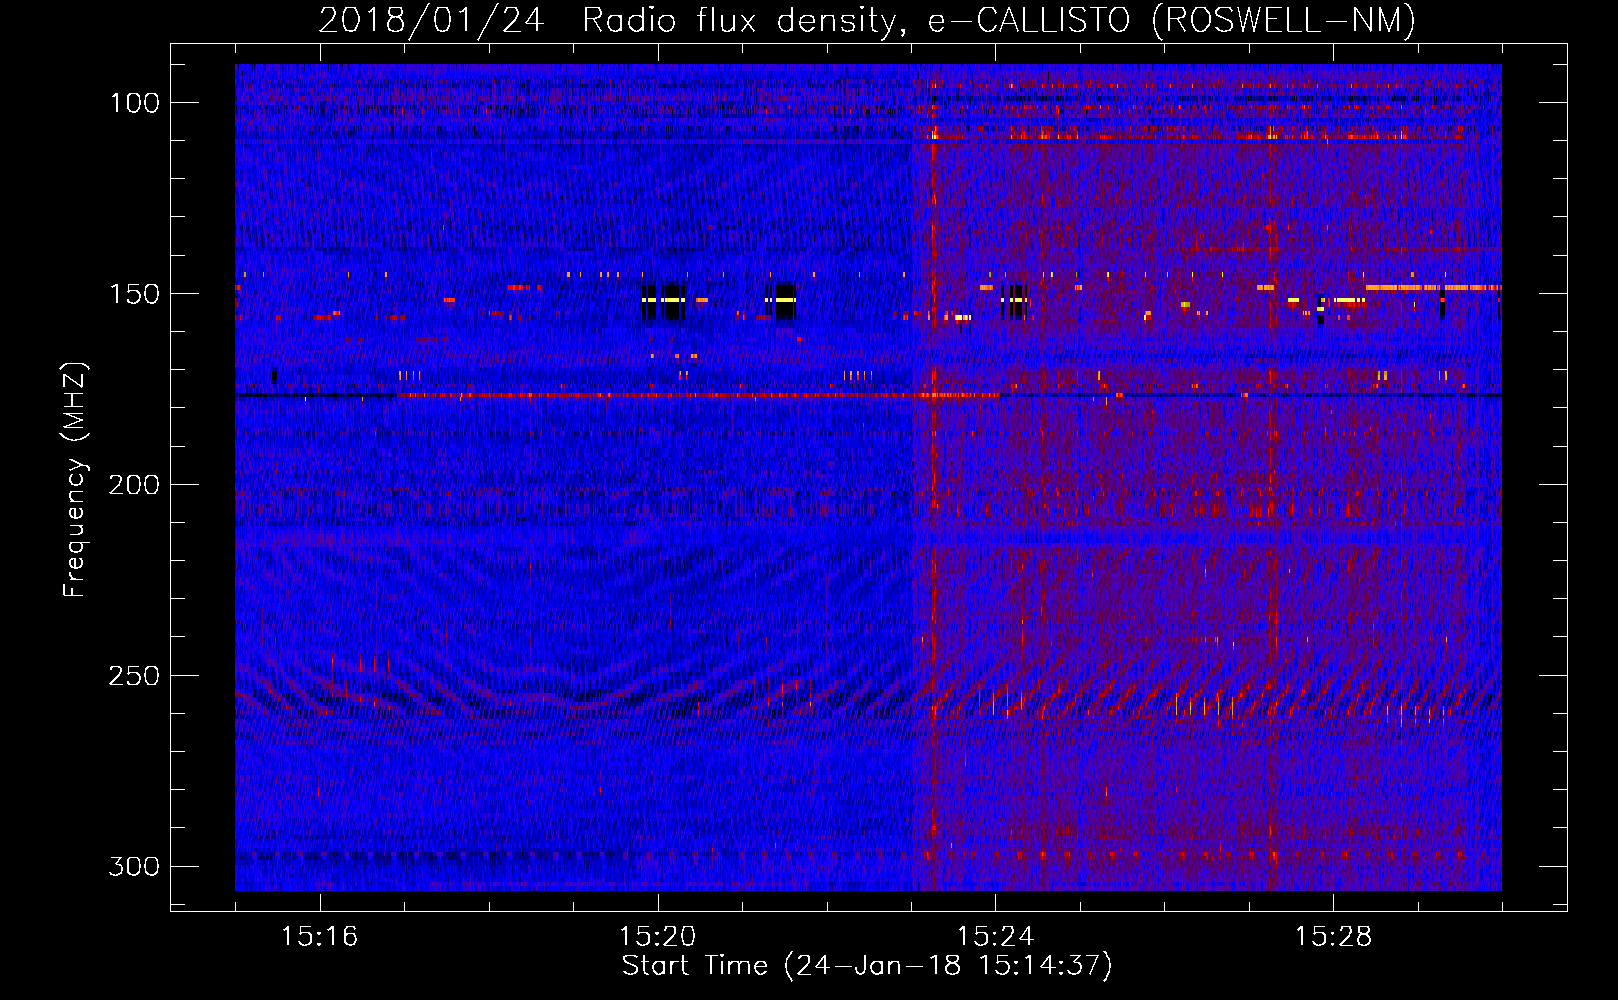Select the 100 frequency tick label
The height and width of the screenshot is (1000, 1618).
134,103
